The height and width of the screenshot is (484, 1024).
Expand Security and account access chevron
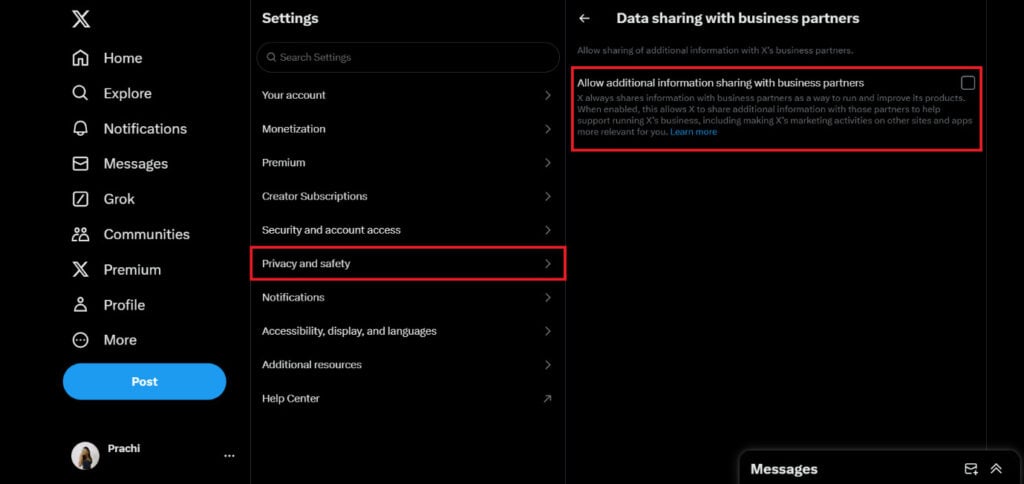click(x=547, y=231)
